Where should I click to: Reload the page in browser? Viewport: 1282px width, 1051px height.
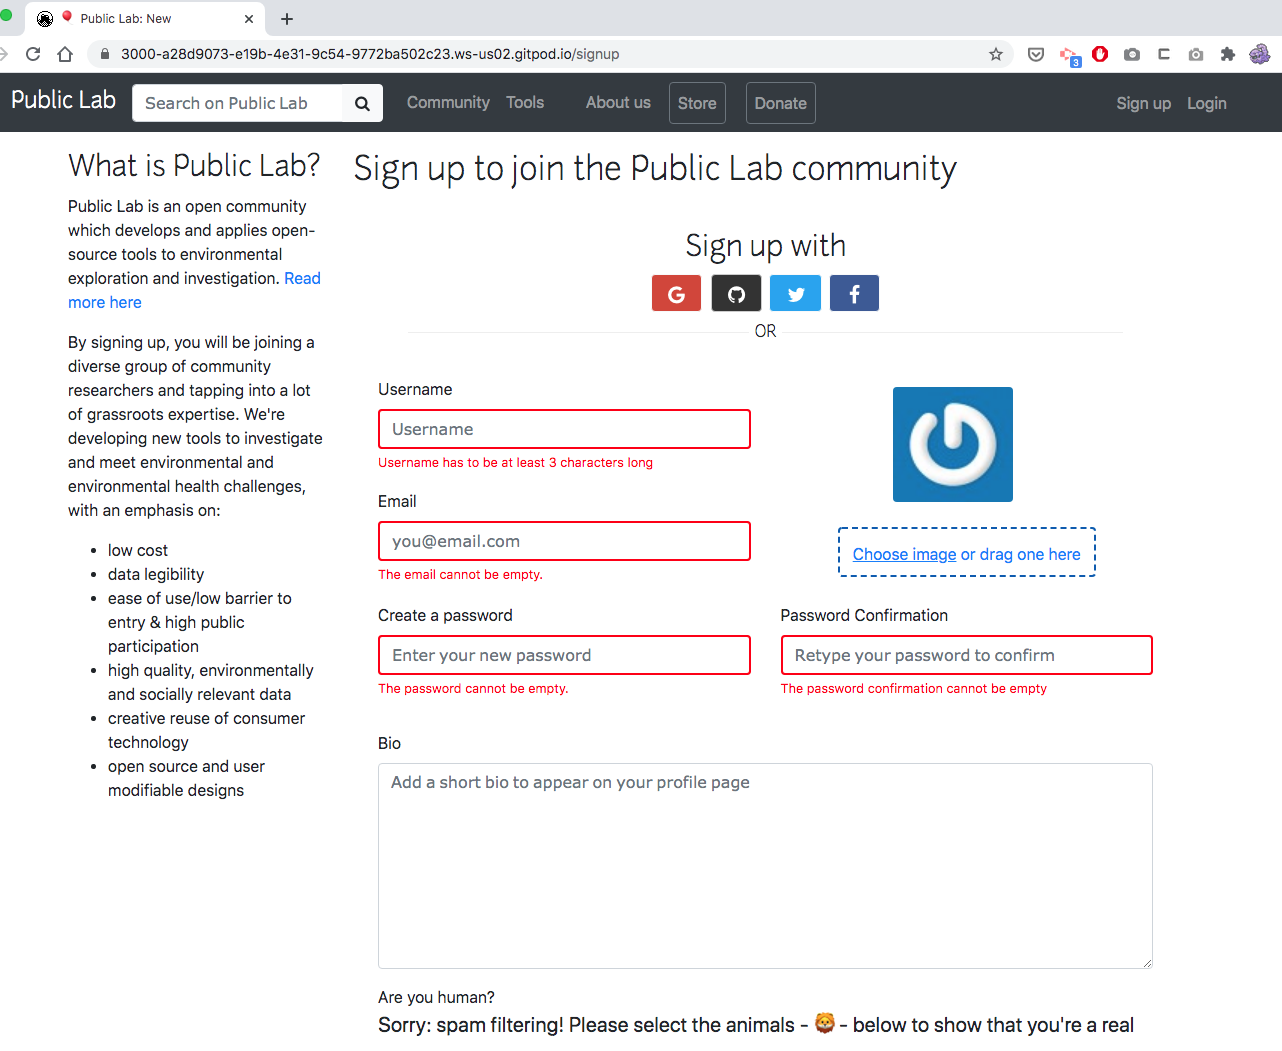[x=33, y=54]
